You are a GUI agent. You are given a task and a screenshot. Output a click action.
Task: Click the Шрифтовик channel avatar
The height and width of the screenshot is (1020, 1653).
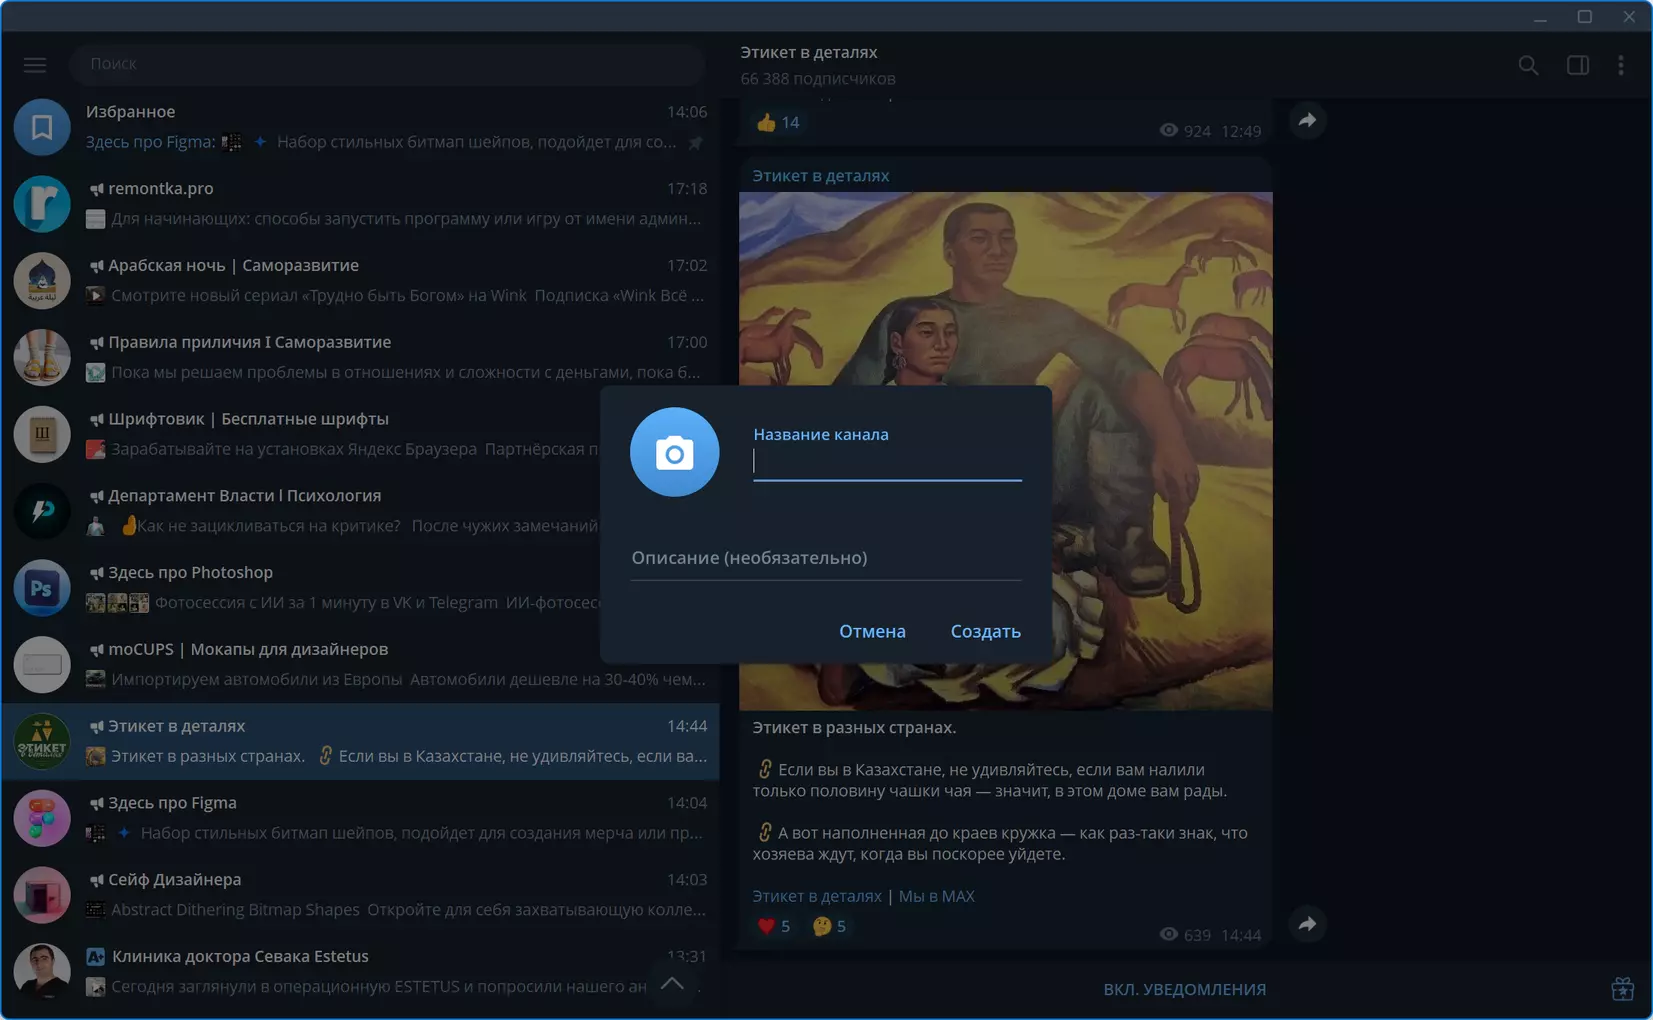click(x=42, y=434)
